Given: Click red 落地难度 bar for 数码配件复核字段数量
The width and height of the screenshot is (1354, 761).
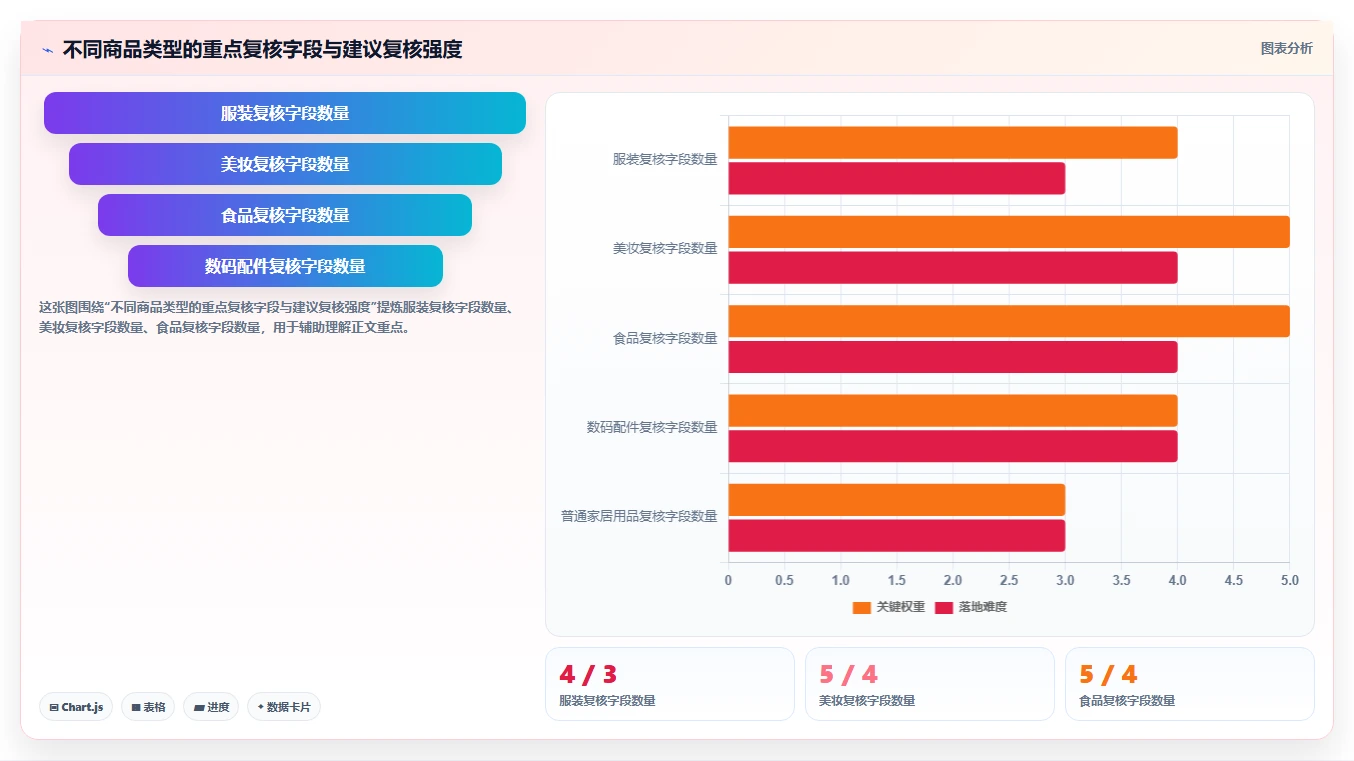Looking at the screenshot, I should (952, 446).
